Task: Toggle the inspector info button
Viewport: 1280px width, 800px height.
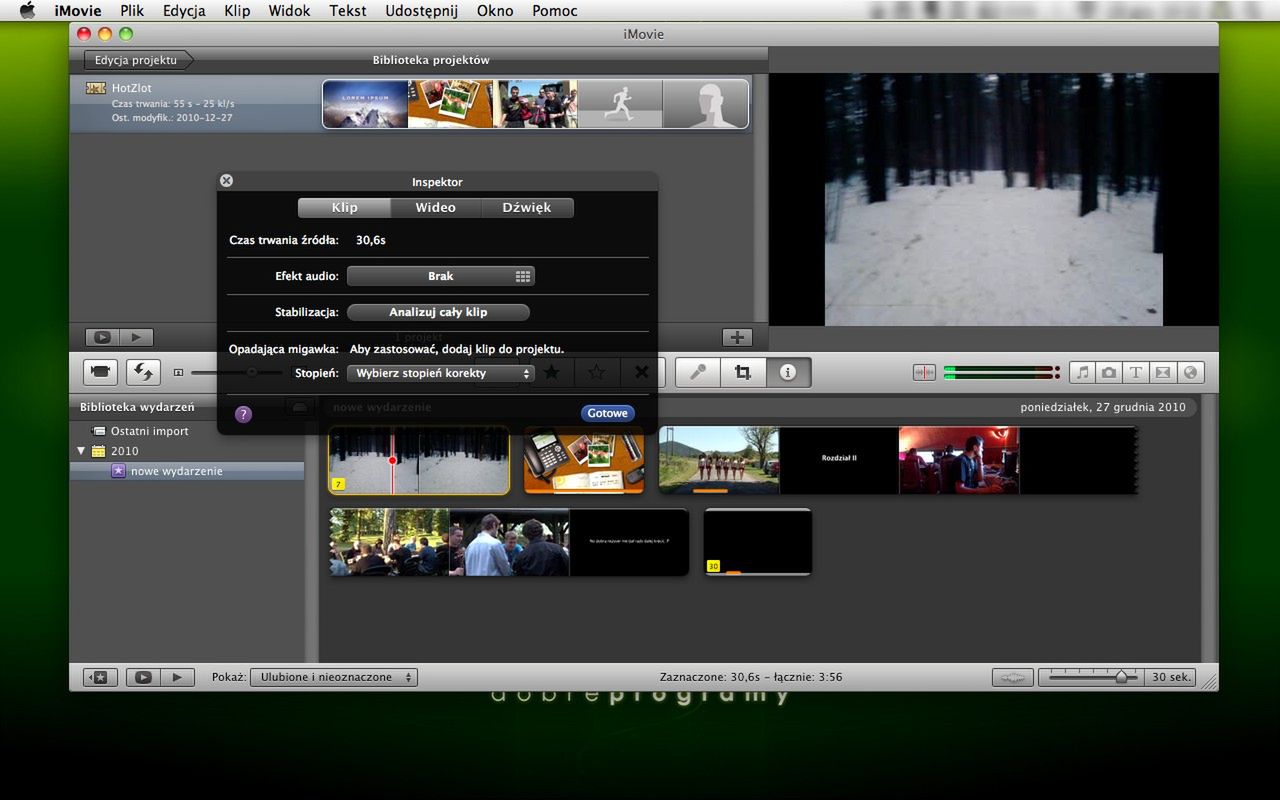Action: [788, 372]
